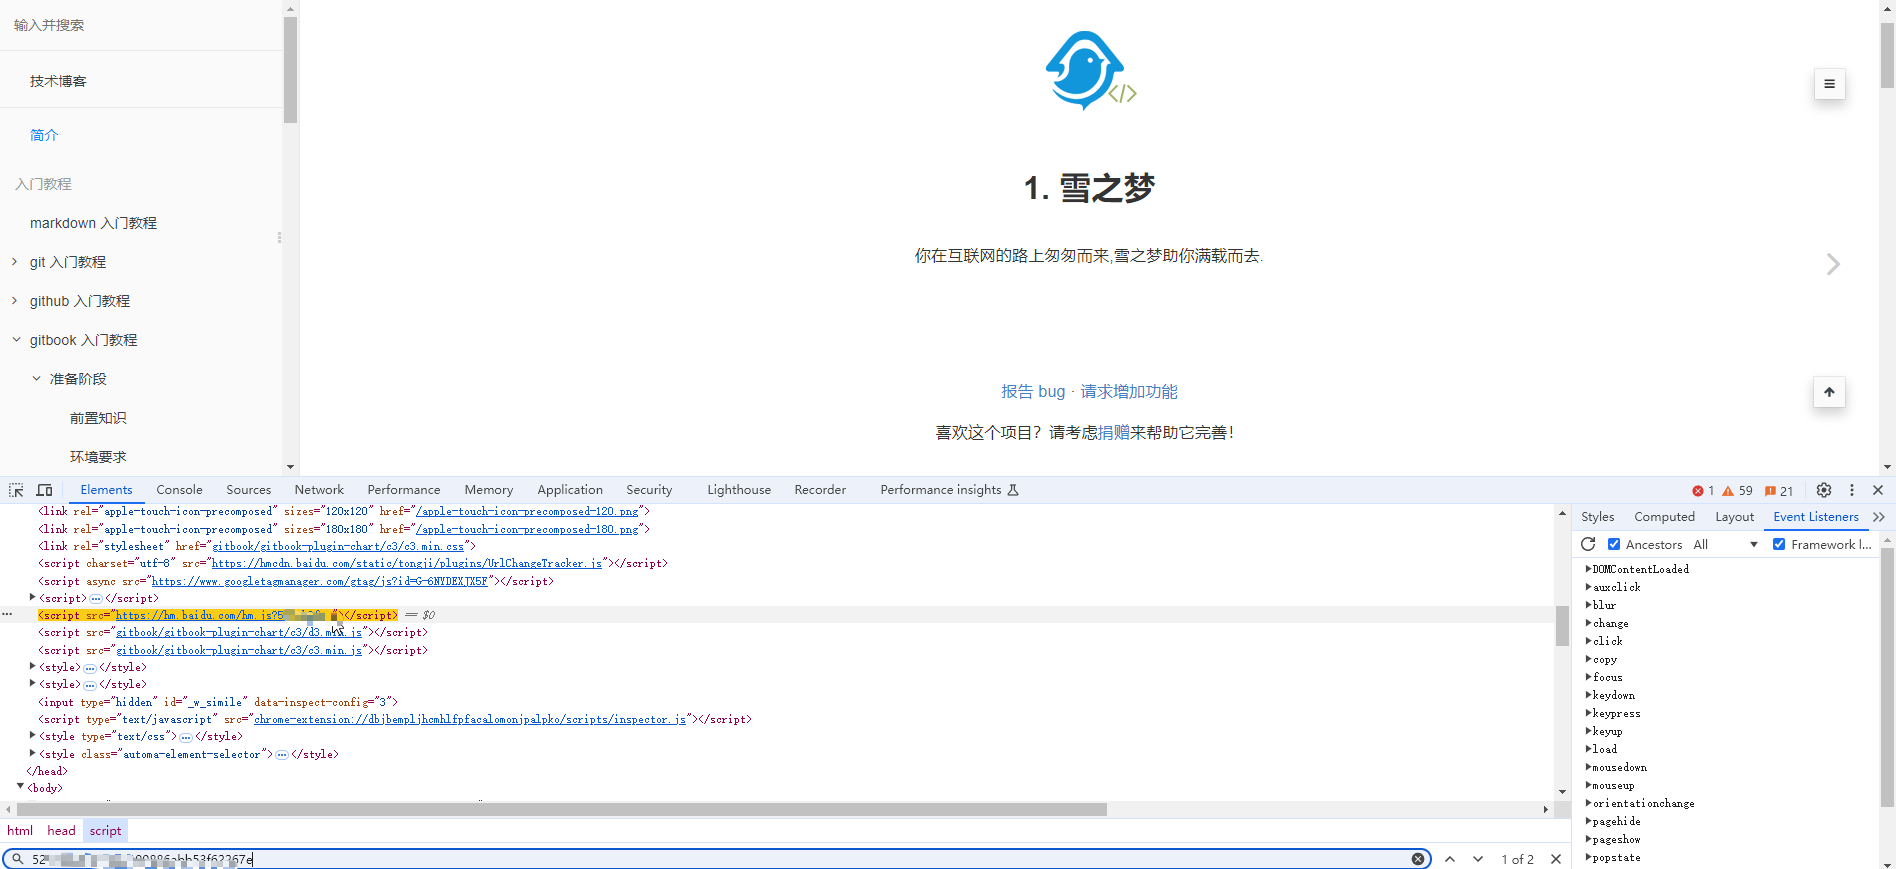Expand the git 入门教程 chapter
Image resolution: width=1896 pixels, height=869 pixels.
tap(15, 262)
